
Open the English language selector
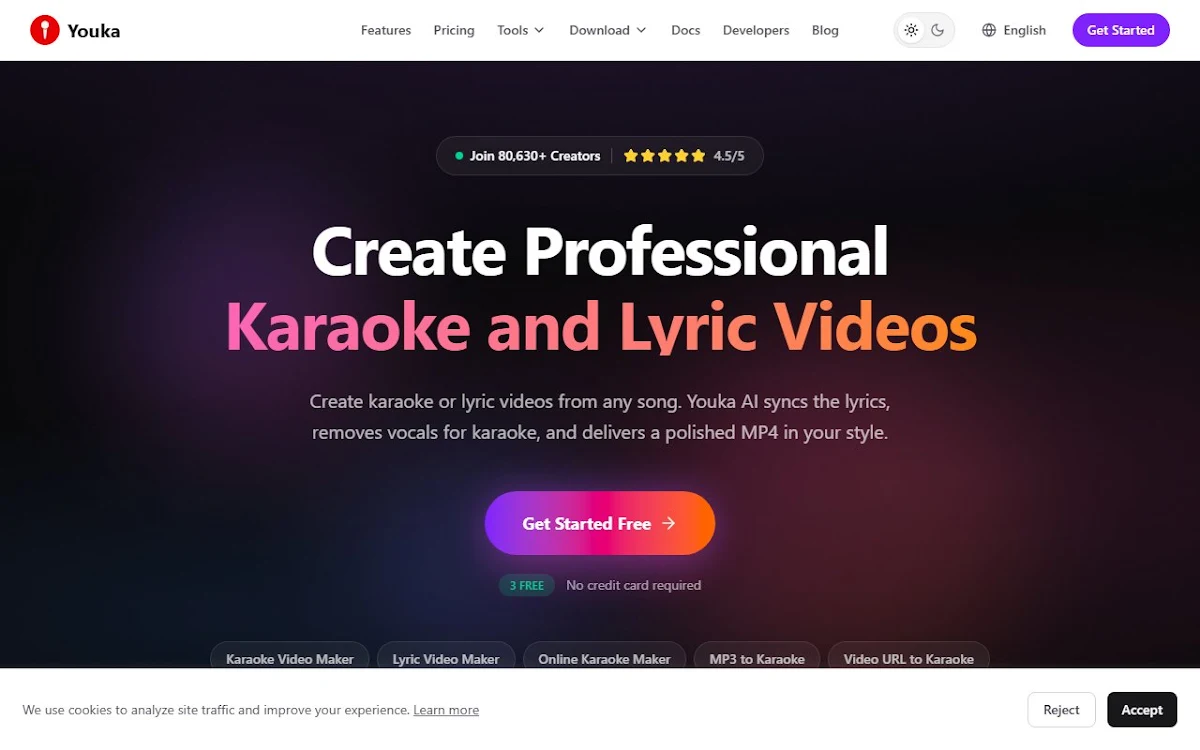[1014, 30]
